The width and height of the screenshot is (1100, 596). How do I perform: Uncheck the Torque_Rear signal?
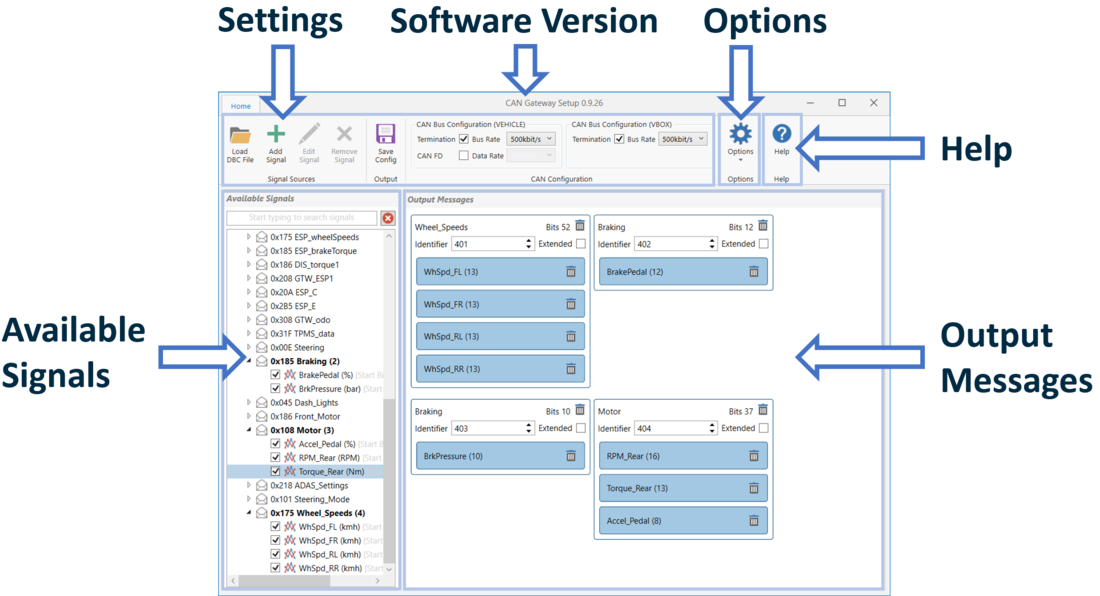click(x=276, y=471)
